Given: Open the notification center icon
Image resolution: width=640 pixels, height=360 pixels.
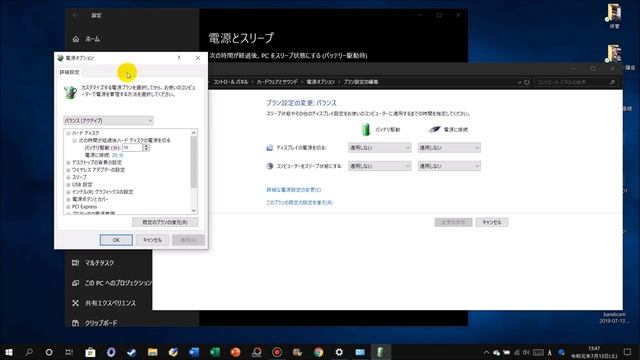Looking at the screenshot, I should click(x=628, y=352).
